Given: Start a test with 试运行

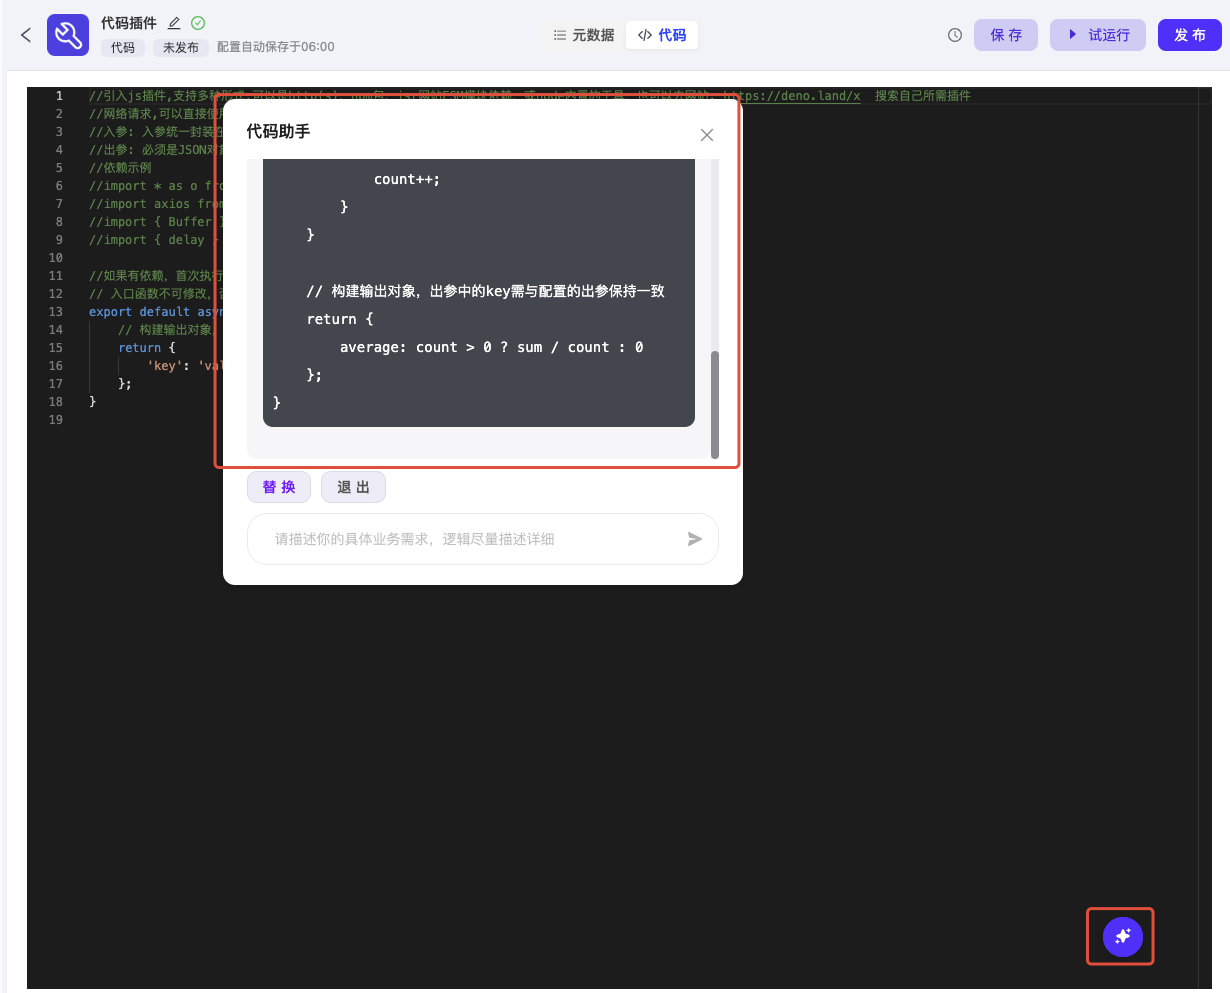Looking at the screenshot, I should point(1097,35).
